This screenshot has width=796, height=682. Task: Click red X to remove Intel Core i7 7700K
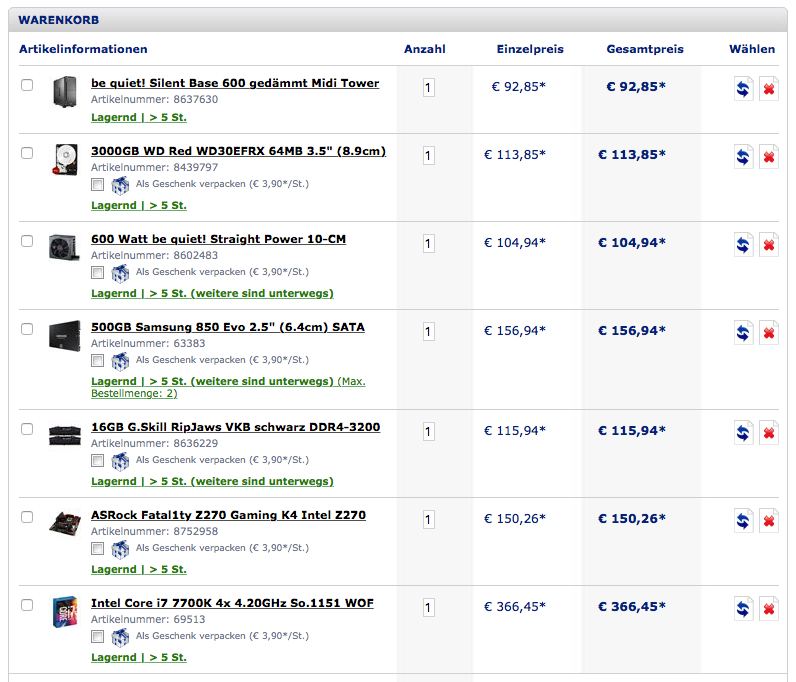pyautogui.click(x=769, y=608)
